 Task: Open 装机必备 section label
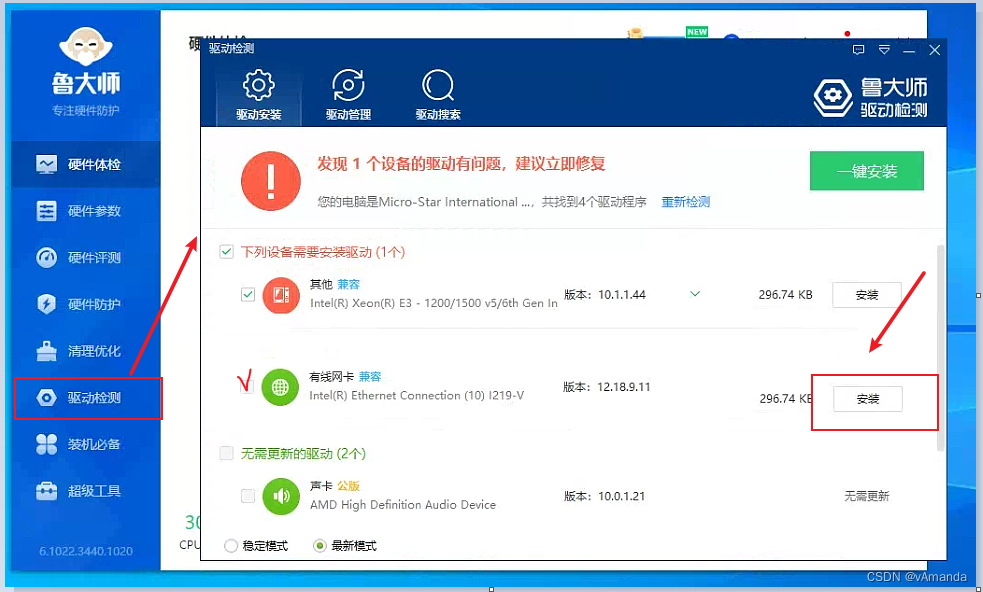pos(94,444)
